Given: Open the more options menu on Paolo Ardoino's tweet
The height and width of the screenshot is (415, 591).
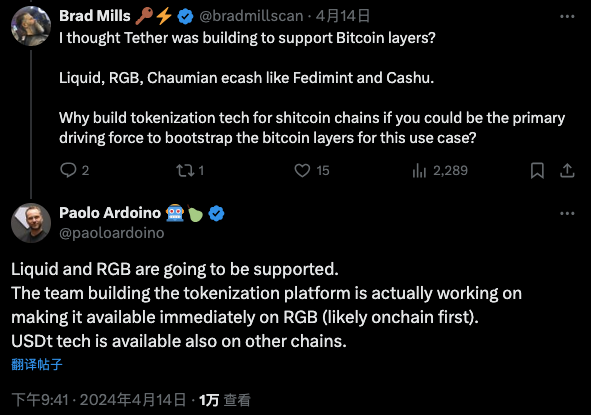Looking at the screenshot, I should [x=567, y=213].
